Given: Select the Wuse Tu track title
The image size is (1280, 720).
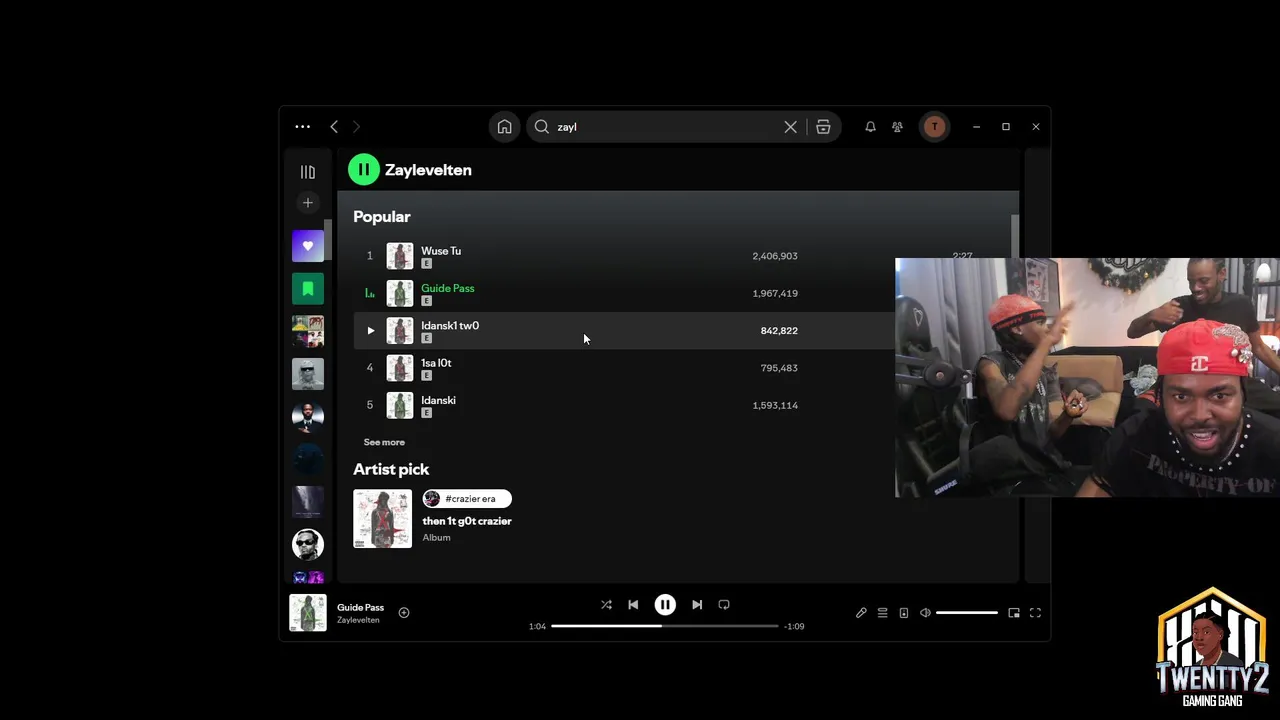Looking at the screenshot, I should pyautogui.click(x=441, y=251).
